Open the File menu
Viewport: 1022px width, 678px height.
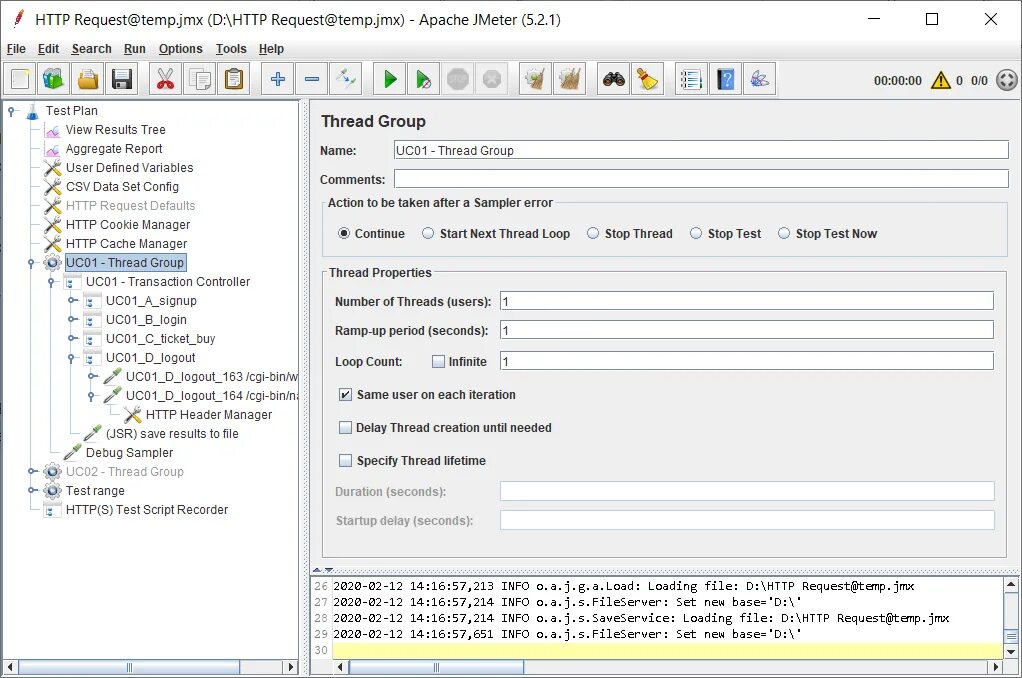pos(16,49)
